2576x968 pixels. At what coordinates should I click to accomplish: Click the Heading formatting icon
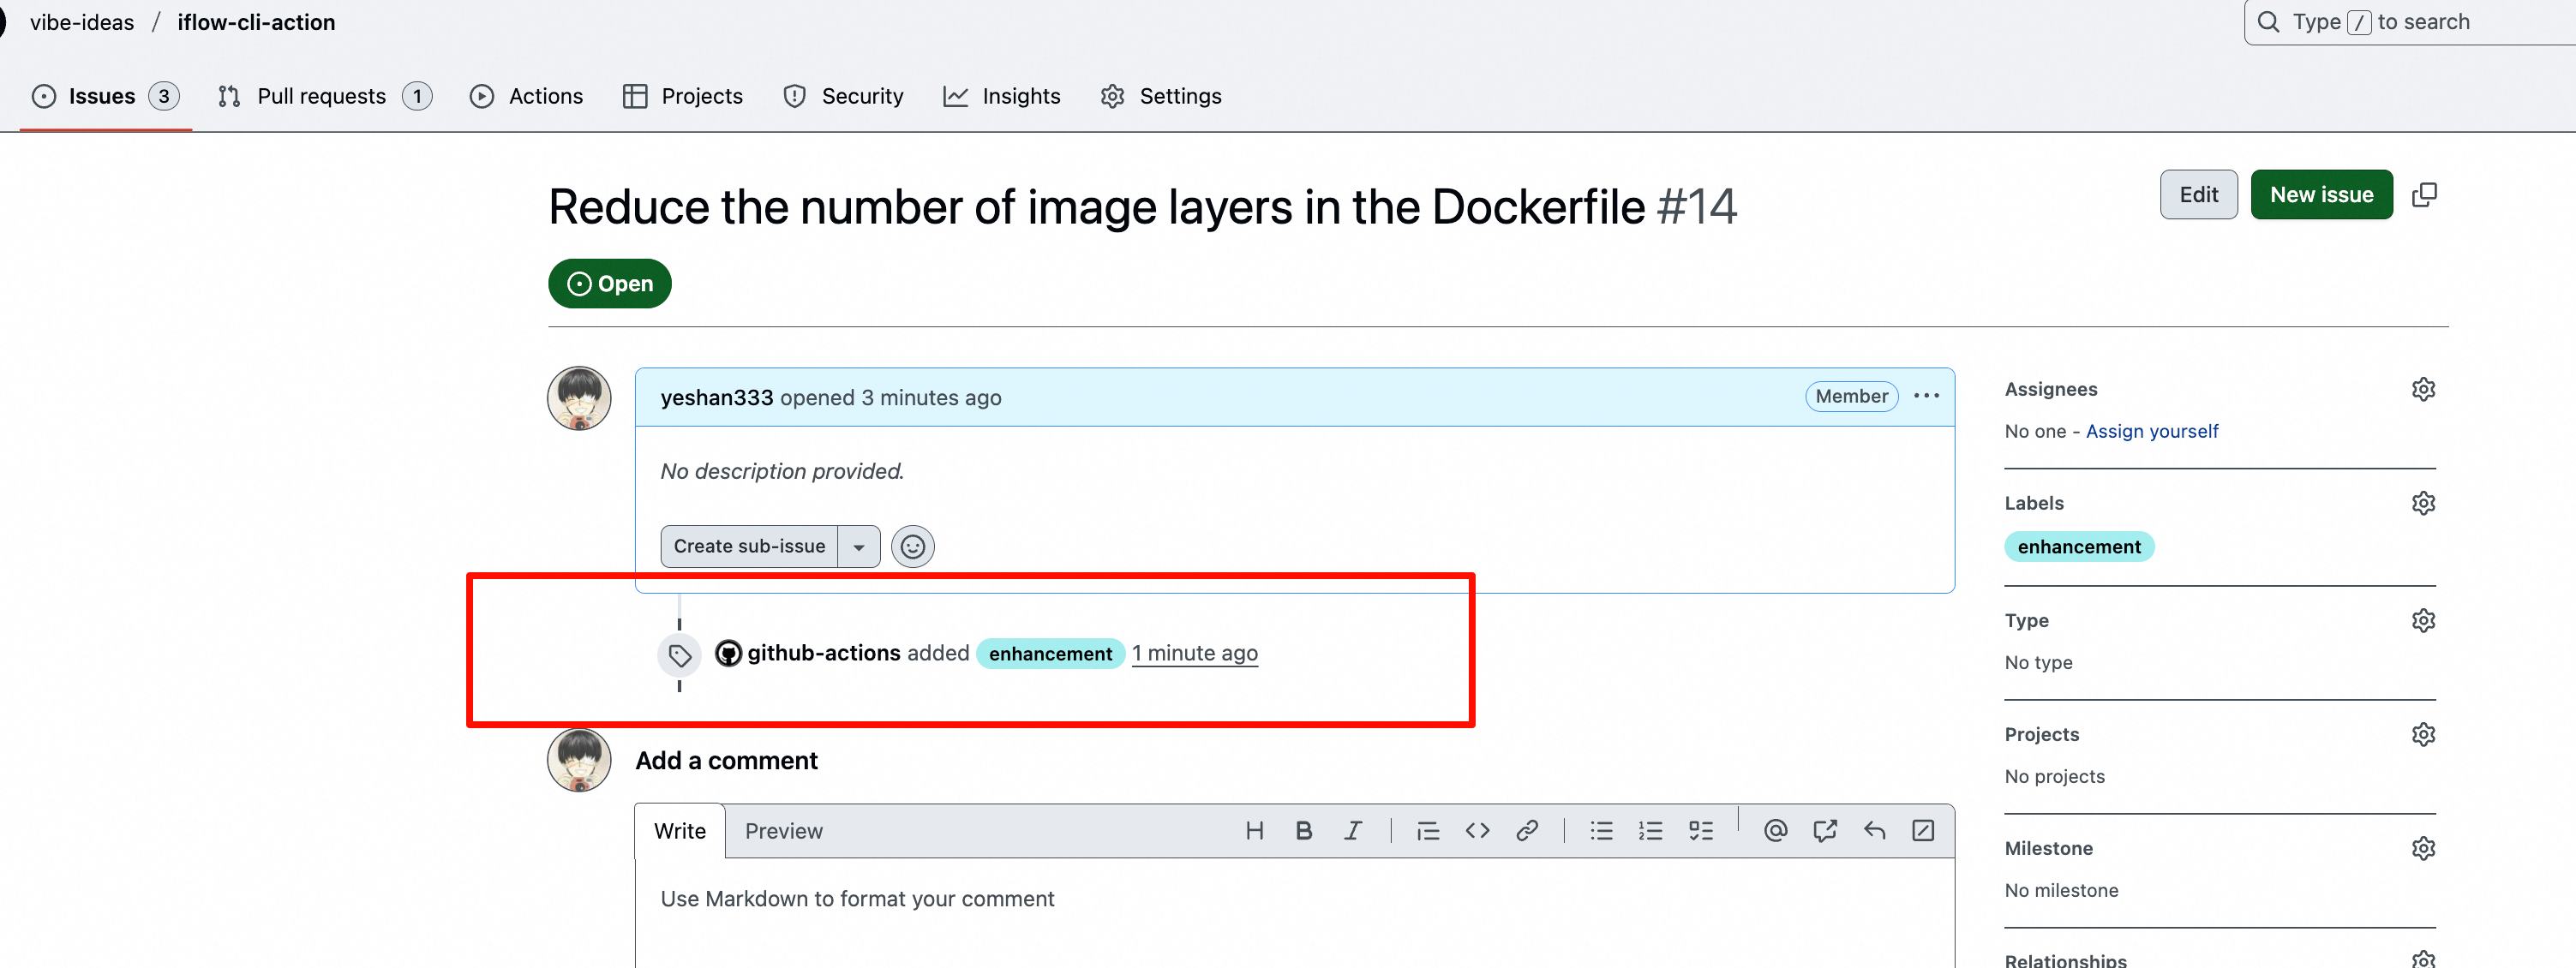click(1254, 830)
